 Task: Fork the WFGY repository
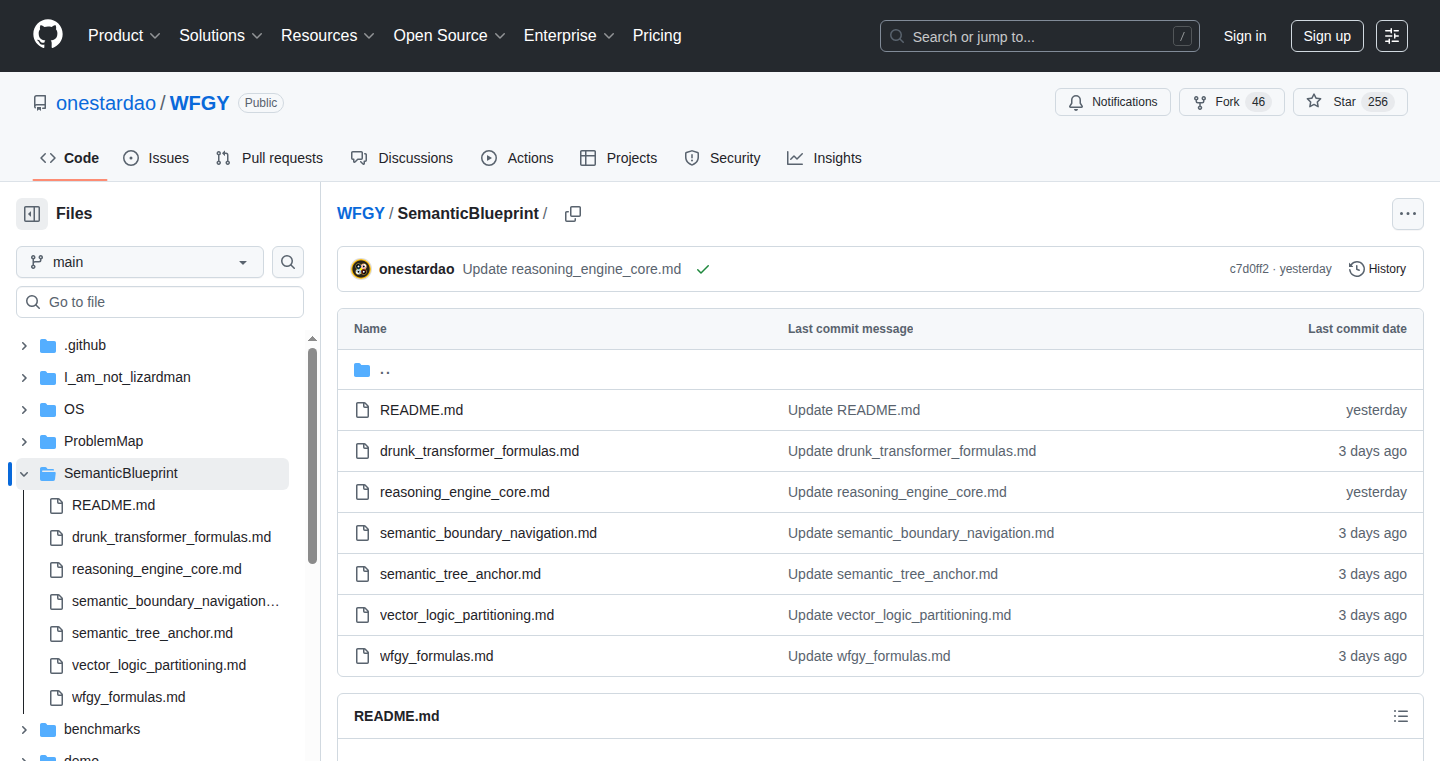(x=1232, y=102)
